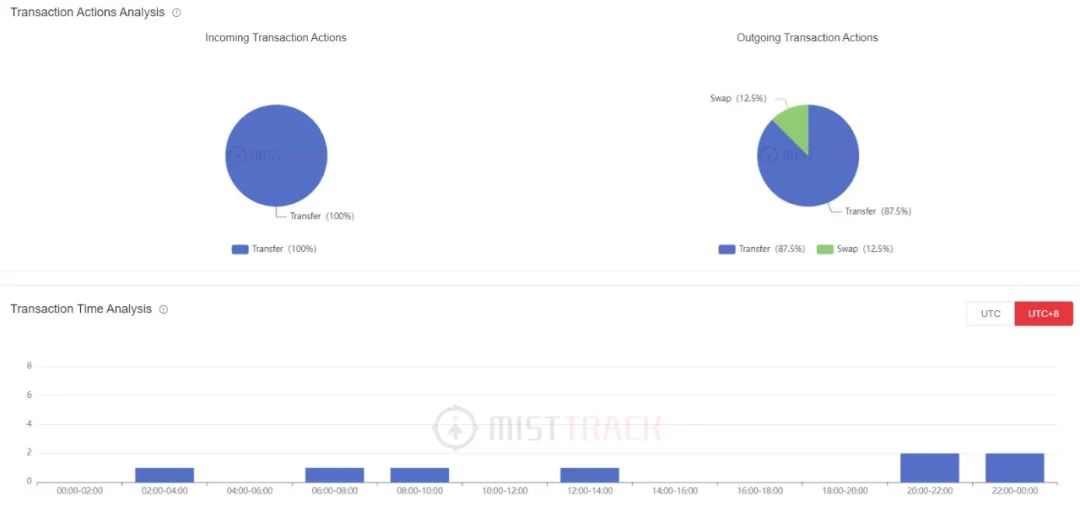This screenshot has width=1080, height=516.
Task: Click info icon beside Transaction Actions Analysis
Action: click(176, 12)
